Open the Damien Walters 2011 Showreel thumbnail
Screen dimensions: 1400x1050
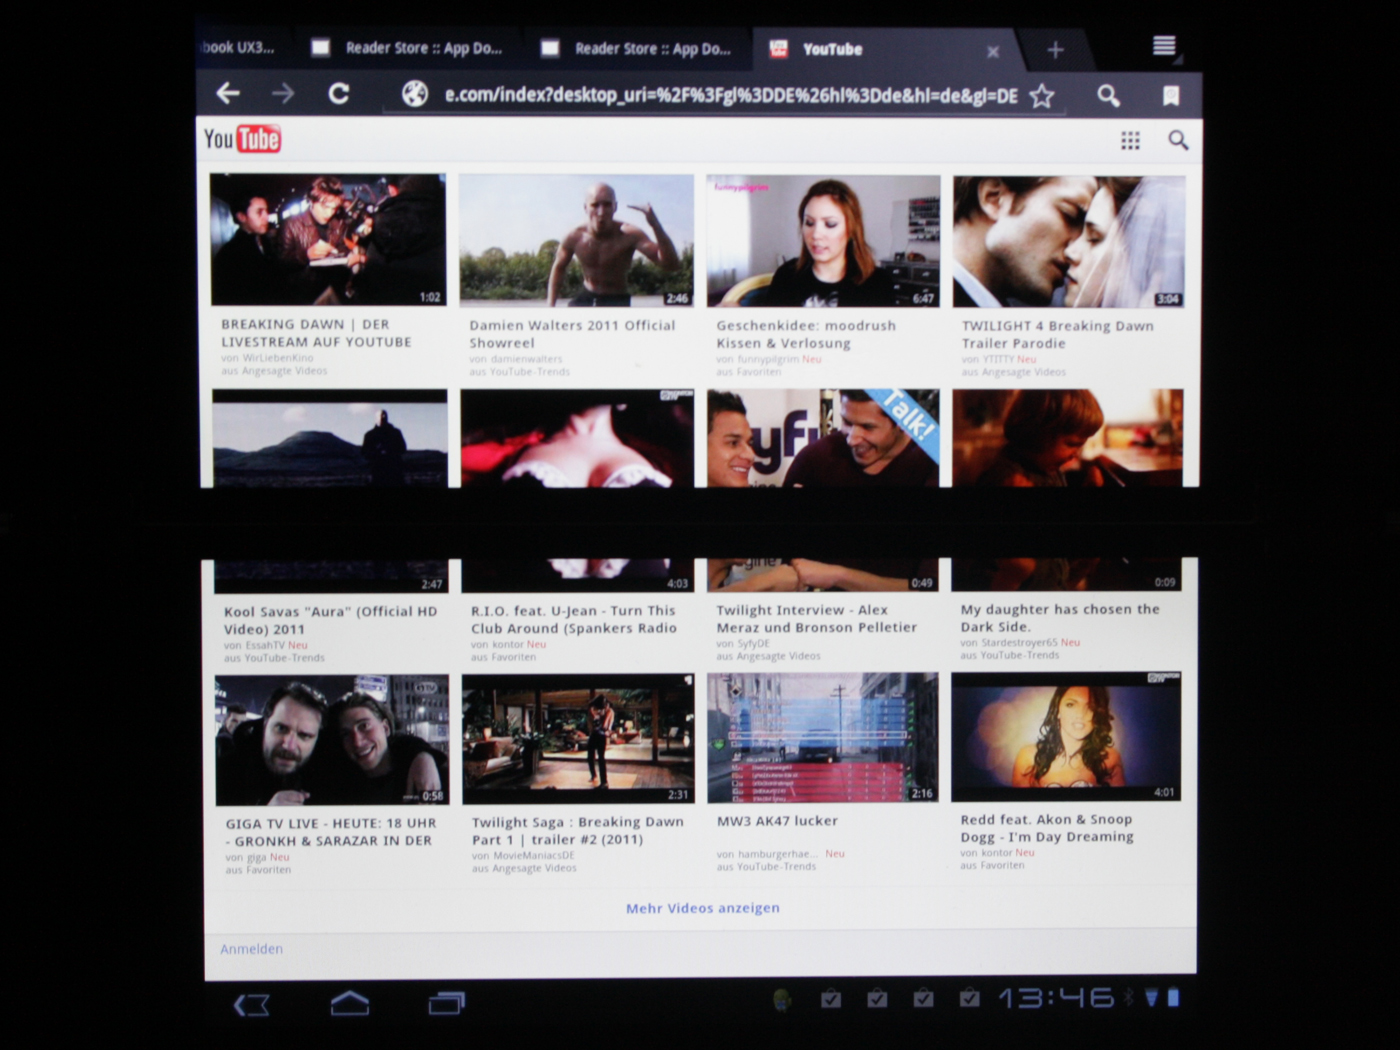click(576, 240)
